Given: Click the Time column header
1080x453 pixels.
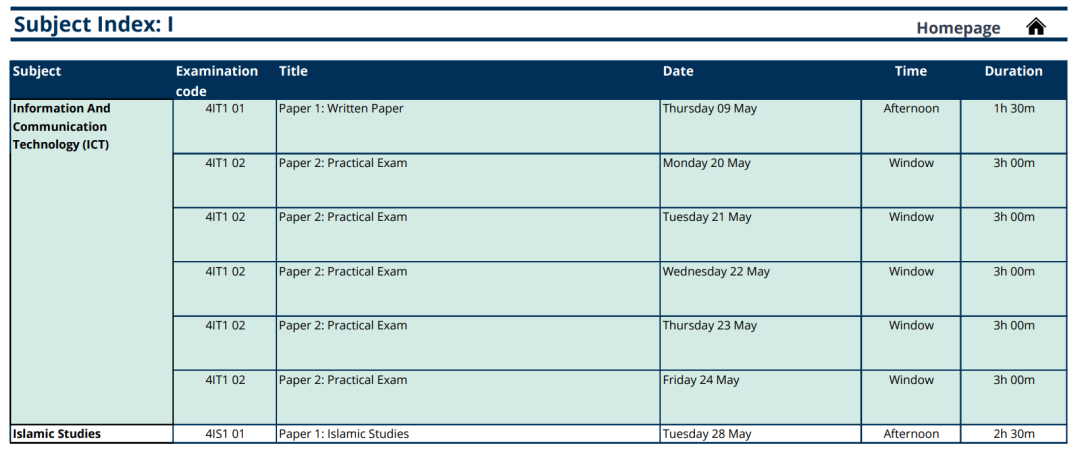Looking at the screenshot, I should 911,71.
